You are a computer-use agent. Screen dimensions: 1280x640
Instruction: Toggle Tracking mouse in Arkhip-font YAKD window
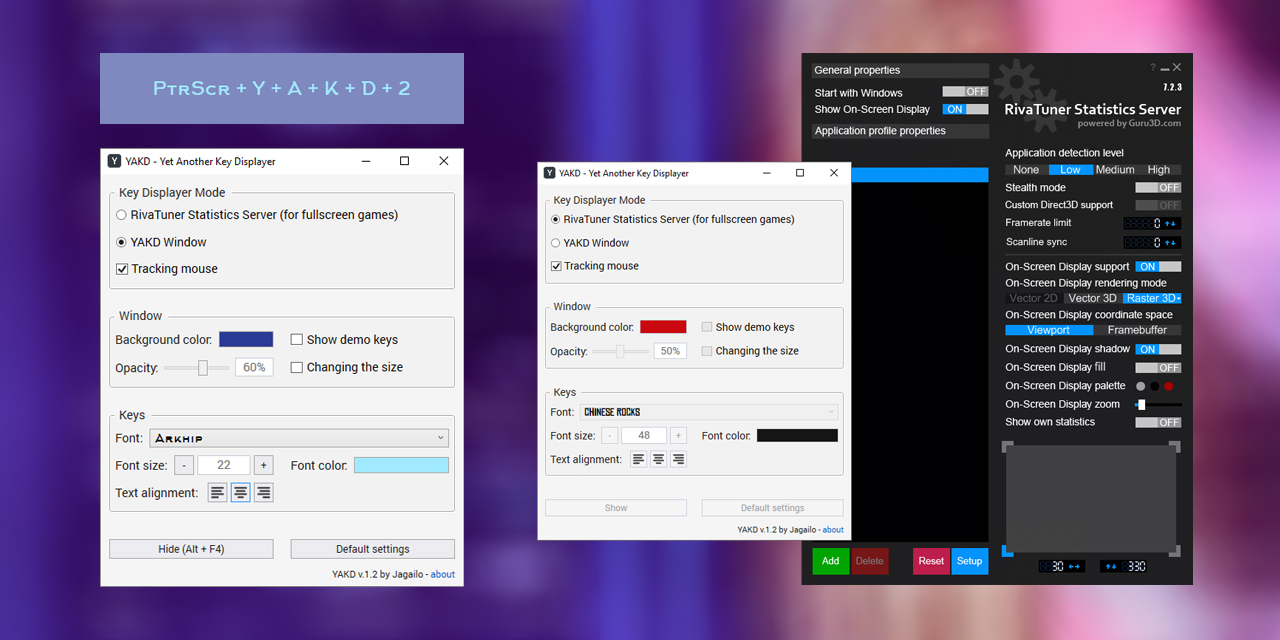tap(166, 269)
